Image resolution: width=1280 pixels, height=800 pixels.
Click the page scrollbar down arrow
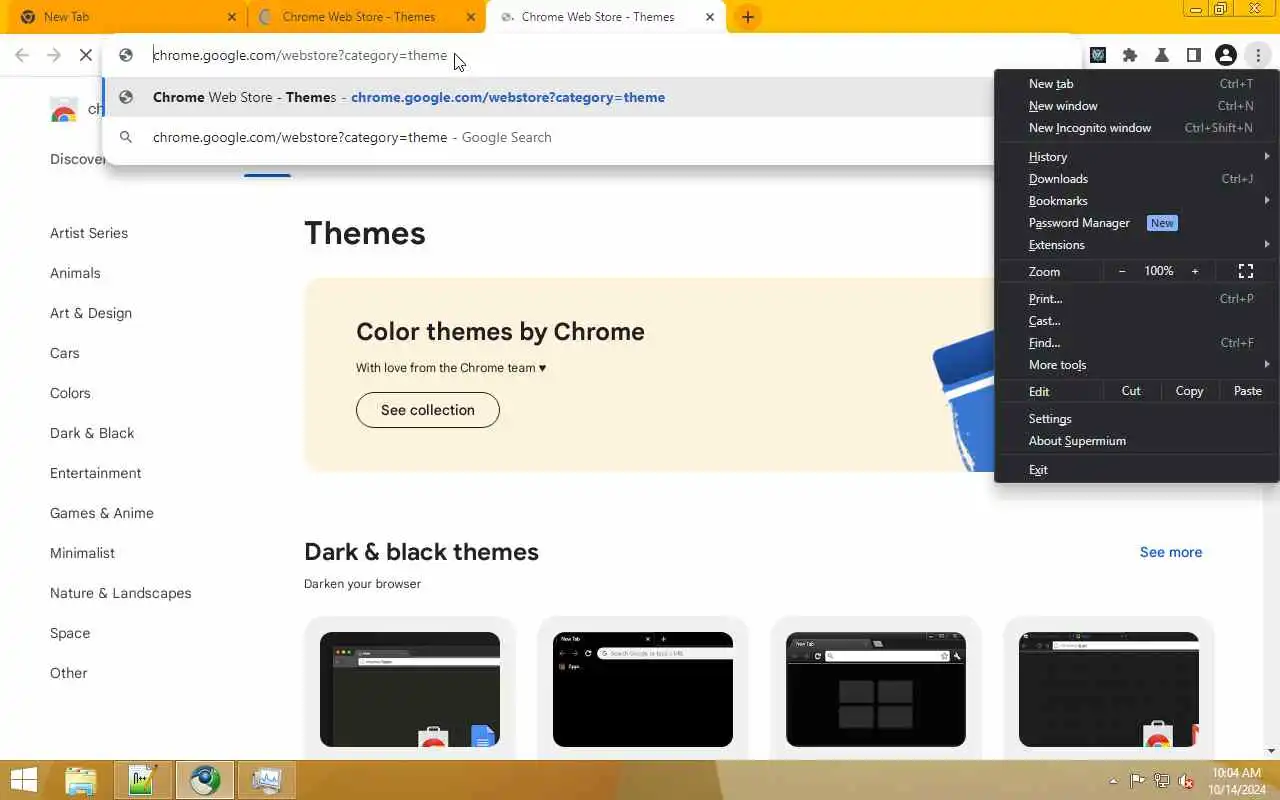(1271, 751)
